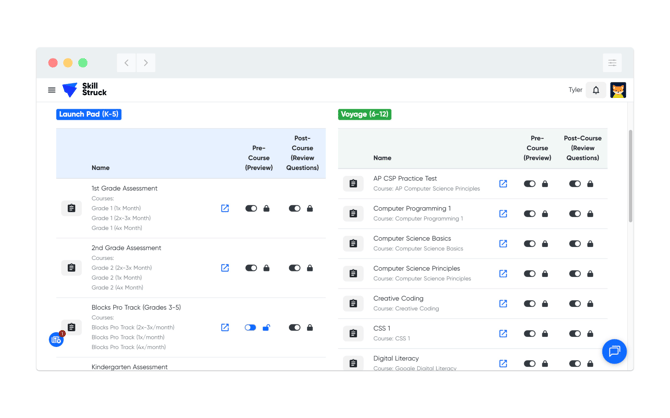Open the fox avatar profile menu
Screen dimensions: 670x418
point(618,90)
